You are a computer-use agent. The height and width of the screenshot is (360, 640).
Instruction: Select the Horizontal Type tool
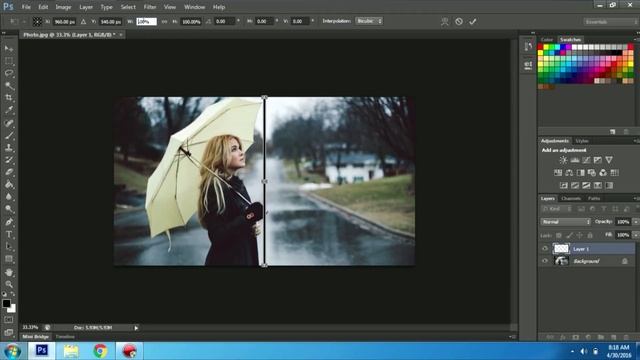tap(9, 234)
